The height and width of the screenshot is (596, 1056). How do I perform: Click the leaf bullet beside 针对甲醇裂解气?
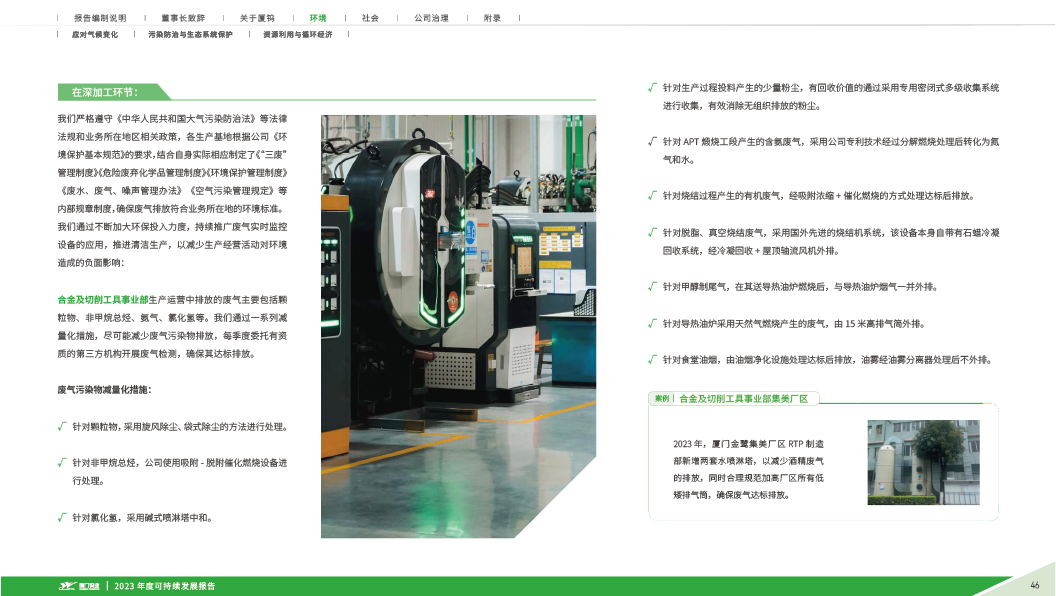[x=652, y=286]
